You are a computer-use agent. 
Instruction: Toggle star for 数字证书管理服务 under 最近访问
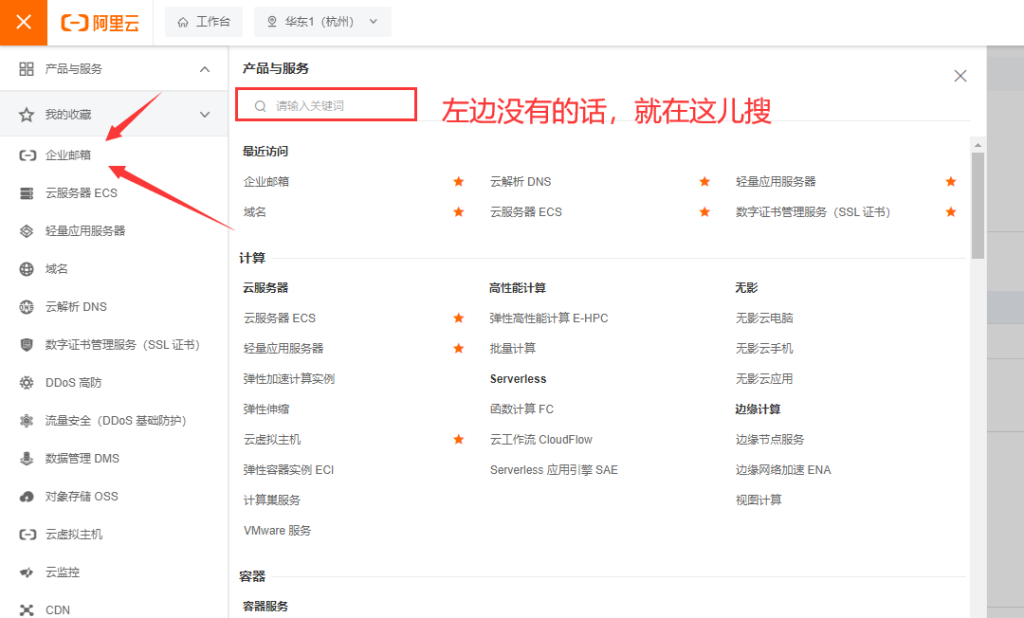coord(951,212)
